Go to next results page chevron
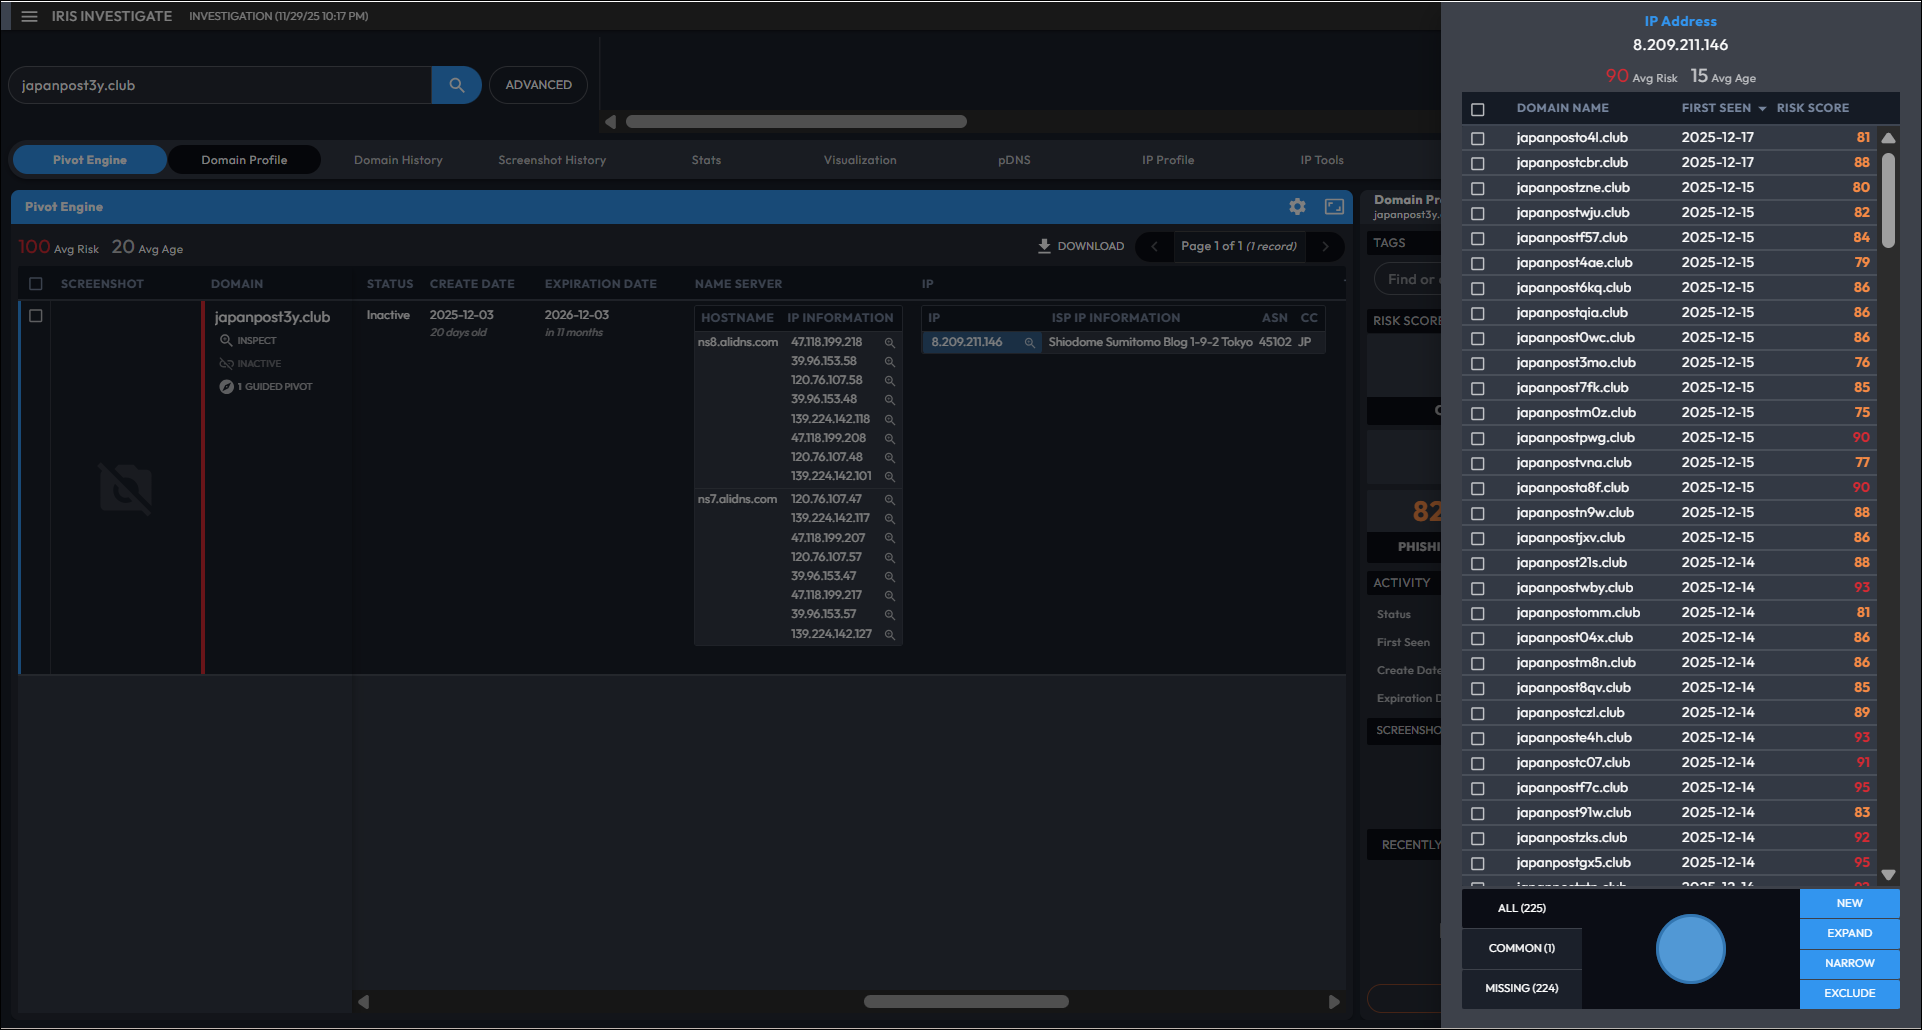 pyautogui.click(x=1325, y=246)
